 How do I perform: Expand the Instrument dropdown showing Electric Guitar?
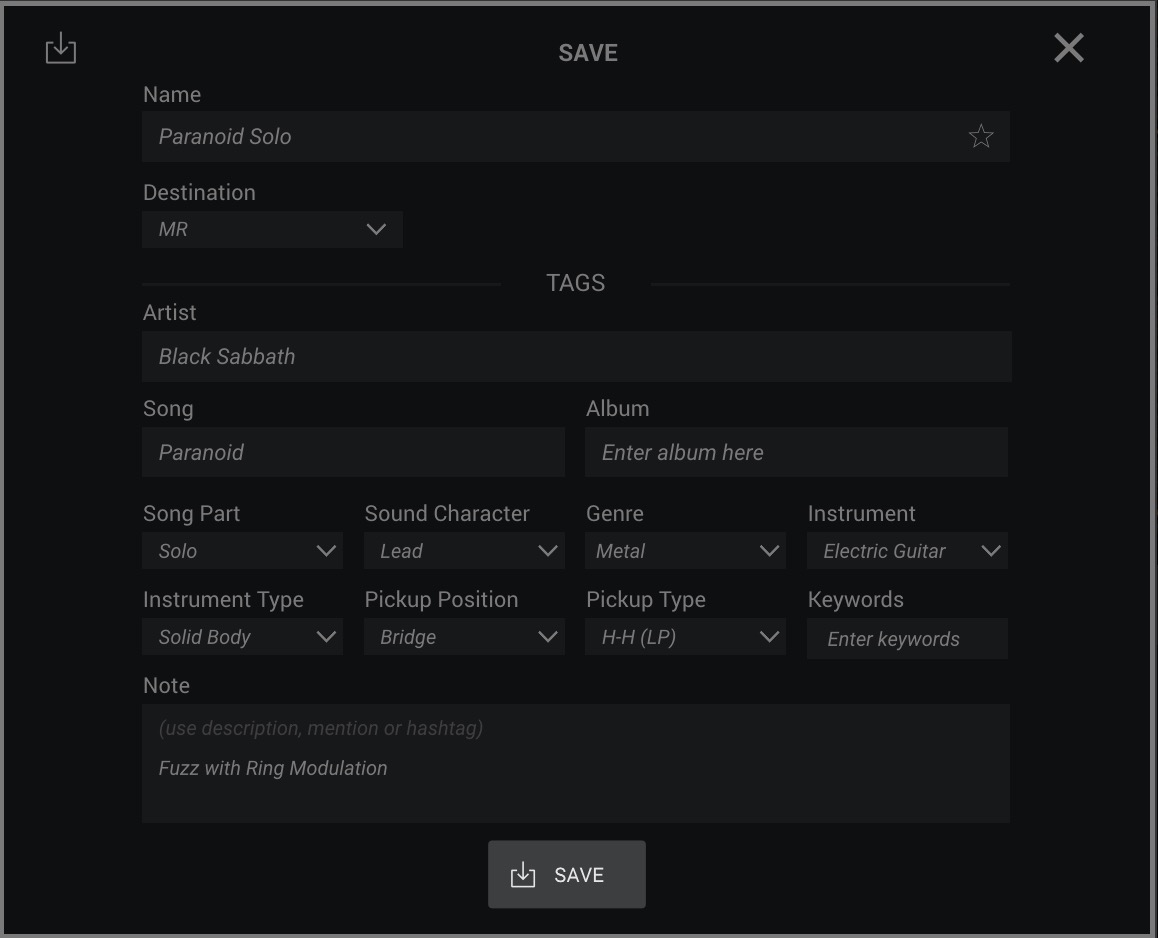click(x=907, y=551)
